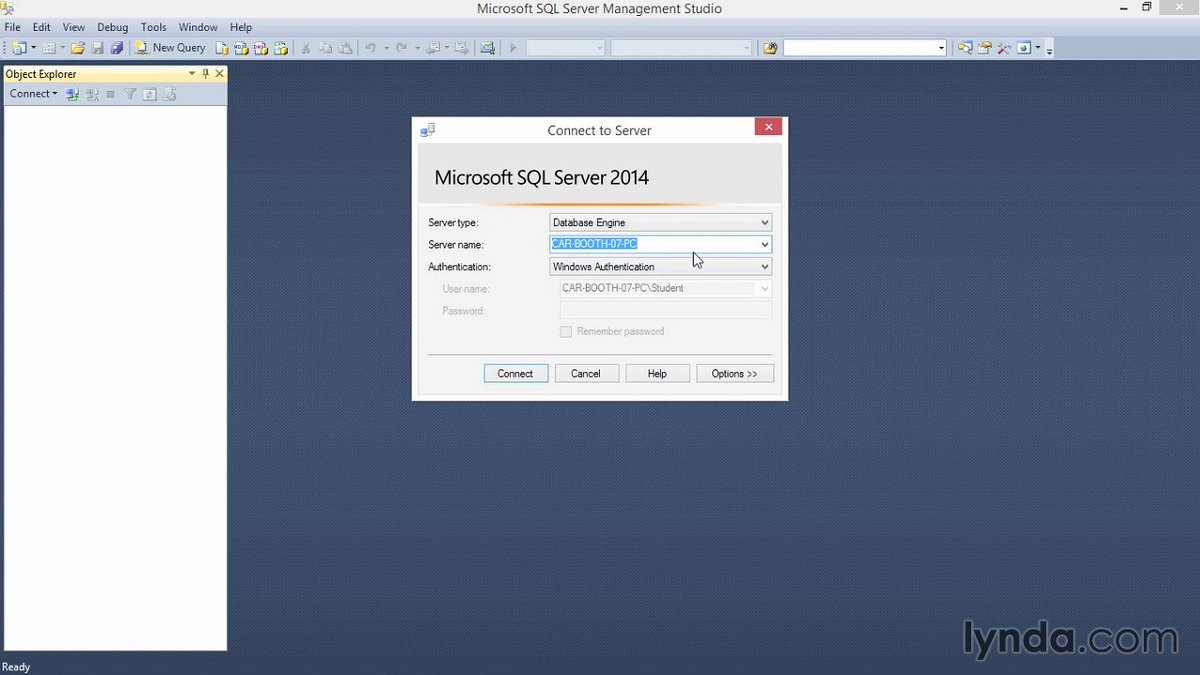Click the Find text box in toolbar
The image size is (1200, 675).
point(860,47)
